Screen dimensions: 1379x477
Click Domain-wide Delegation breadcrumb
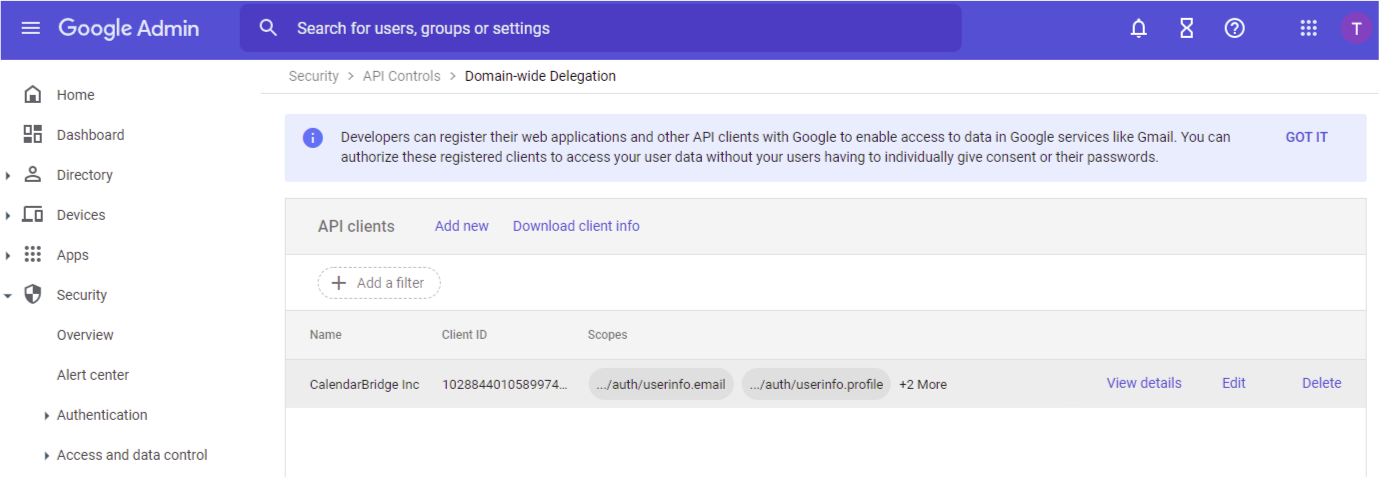pos(540,76)
